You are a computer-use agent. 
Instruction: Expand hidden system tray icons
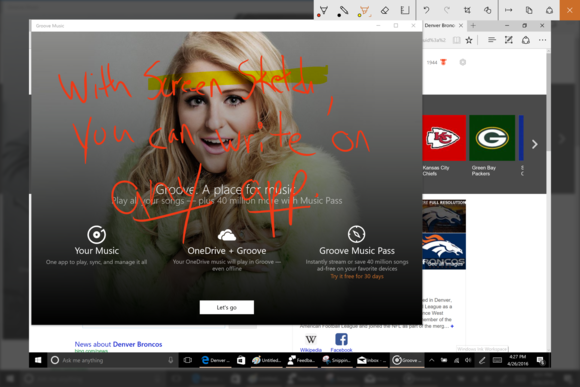[x=431, y=360]
